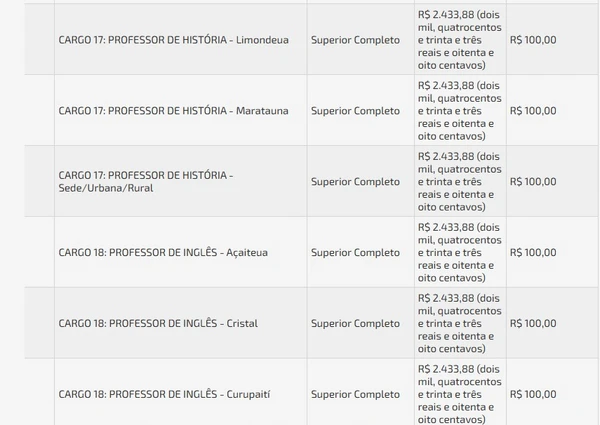Click Superior Completo in the Açaiteua row

click(x=355, y=252)
